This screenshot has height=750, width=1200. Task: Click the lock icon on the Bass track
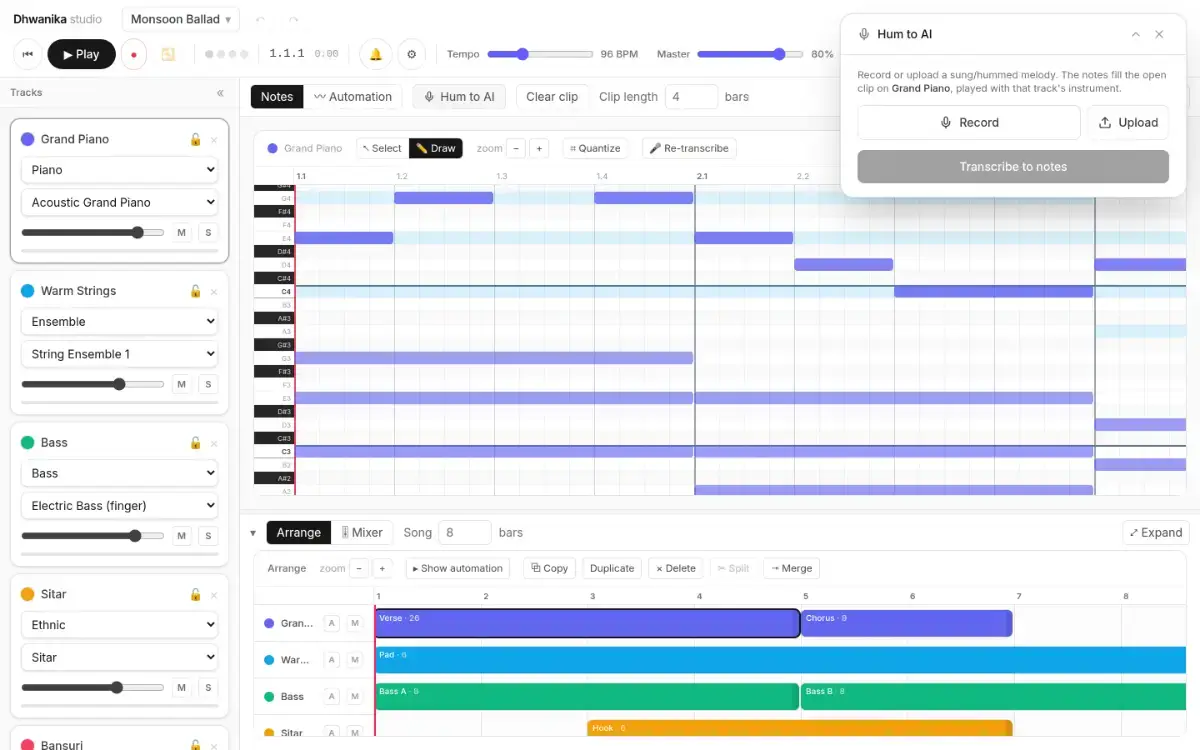[x=196, y=443]
